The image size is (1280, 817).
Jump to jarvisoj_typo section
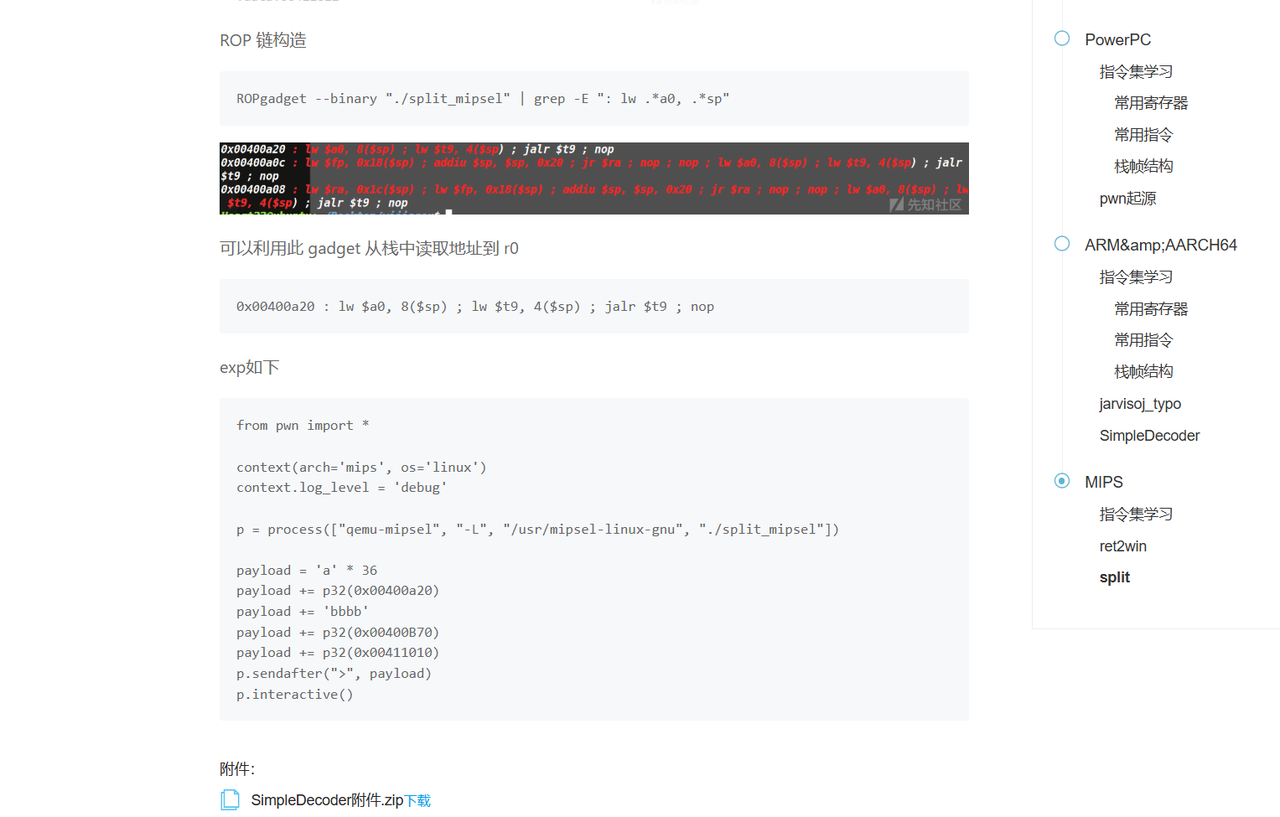click(x=1140, y=404)
